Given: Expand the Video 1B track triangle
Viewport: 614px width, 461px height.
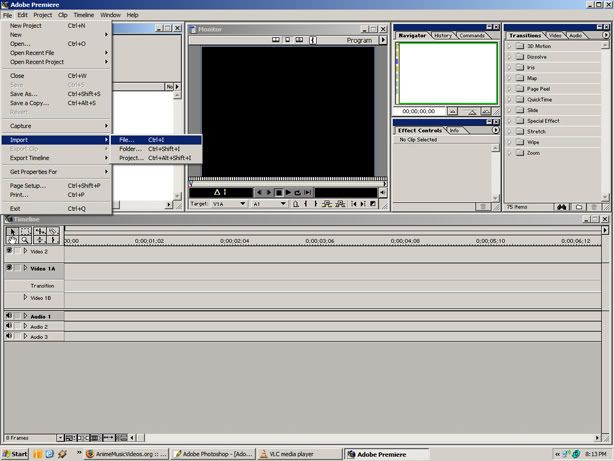Looking at the screenshot, I should pyautogui.click(x=25, y=297).
